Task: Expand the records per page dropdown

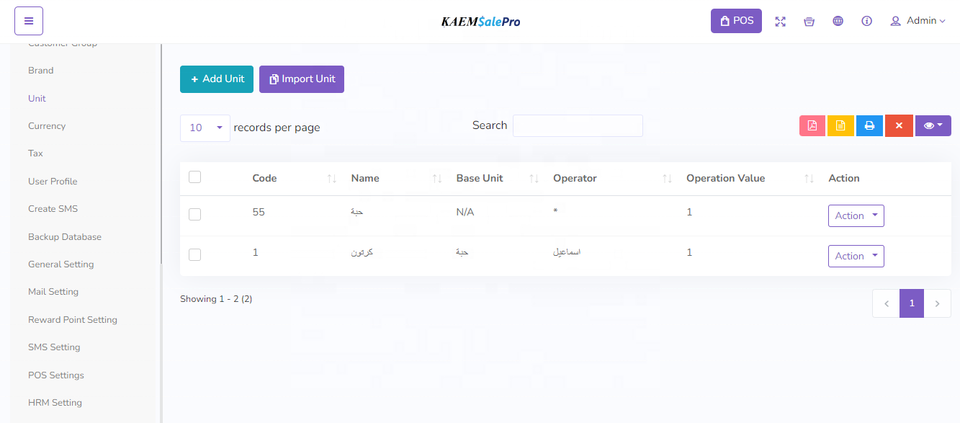Action: click(205, 128)
